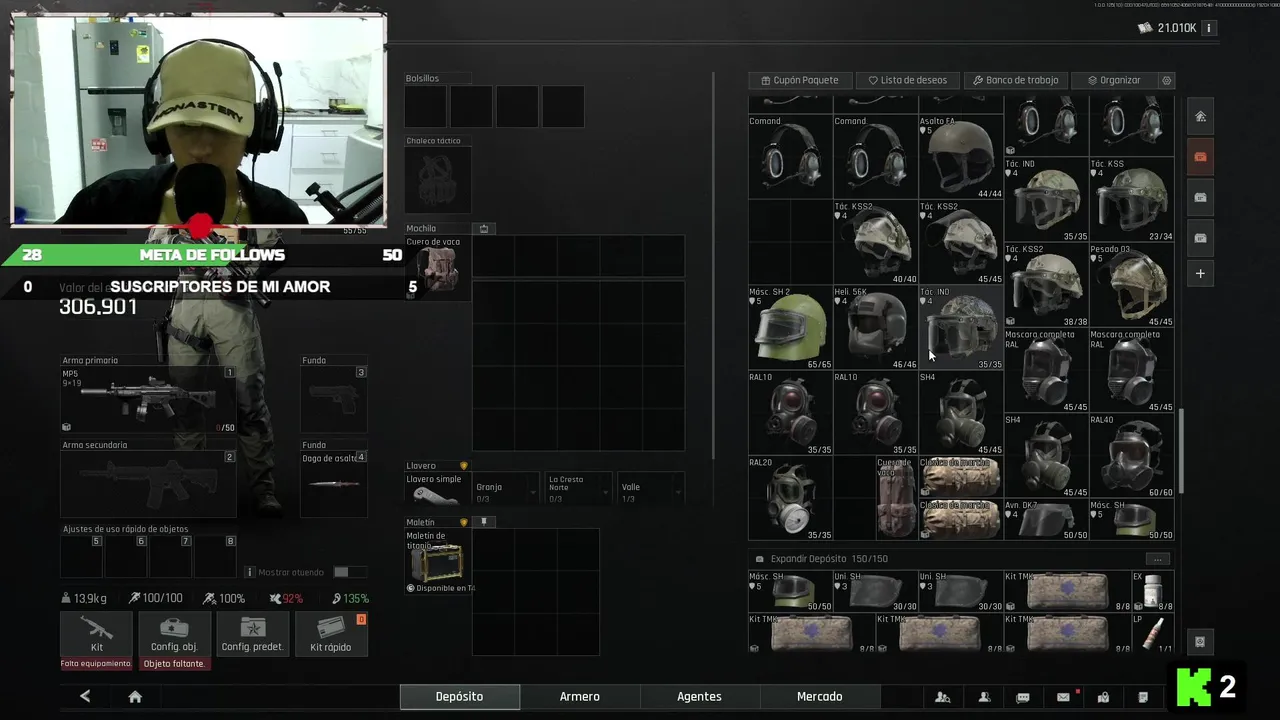Select the empty holster slot 3

tap(334, 399)
